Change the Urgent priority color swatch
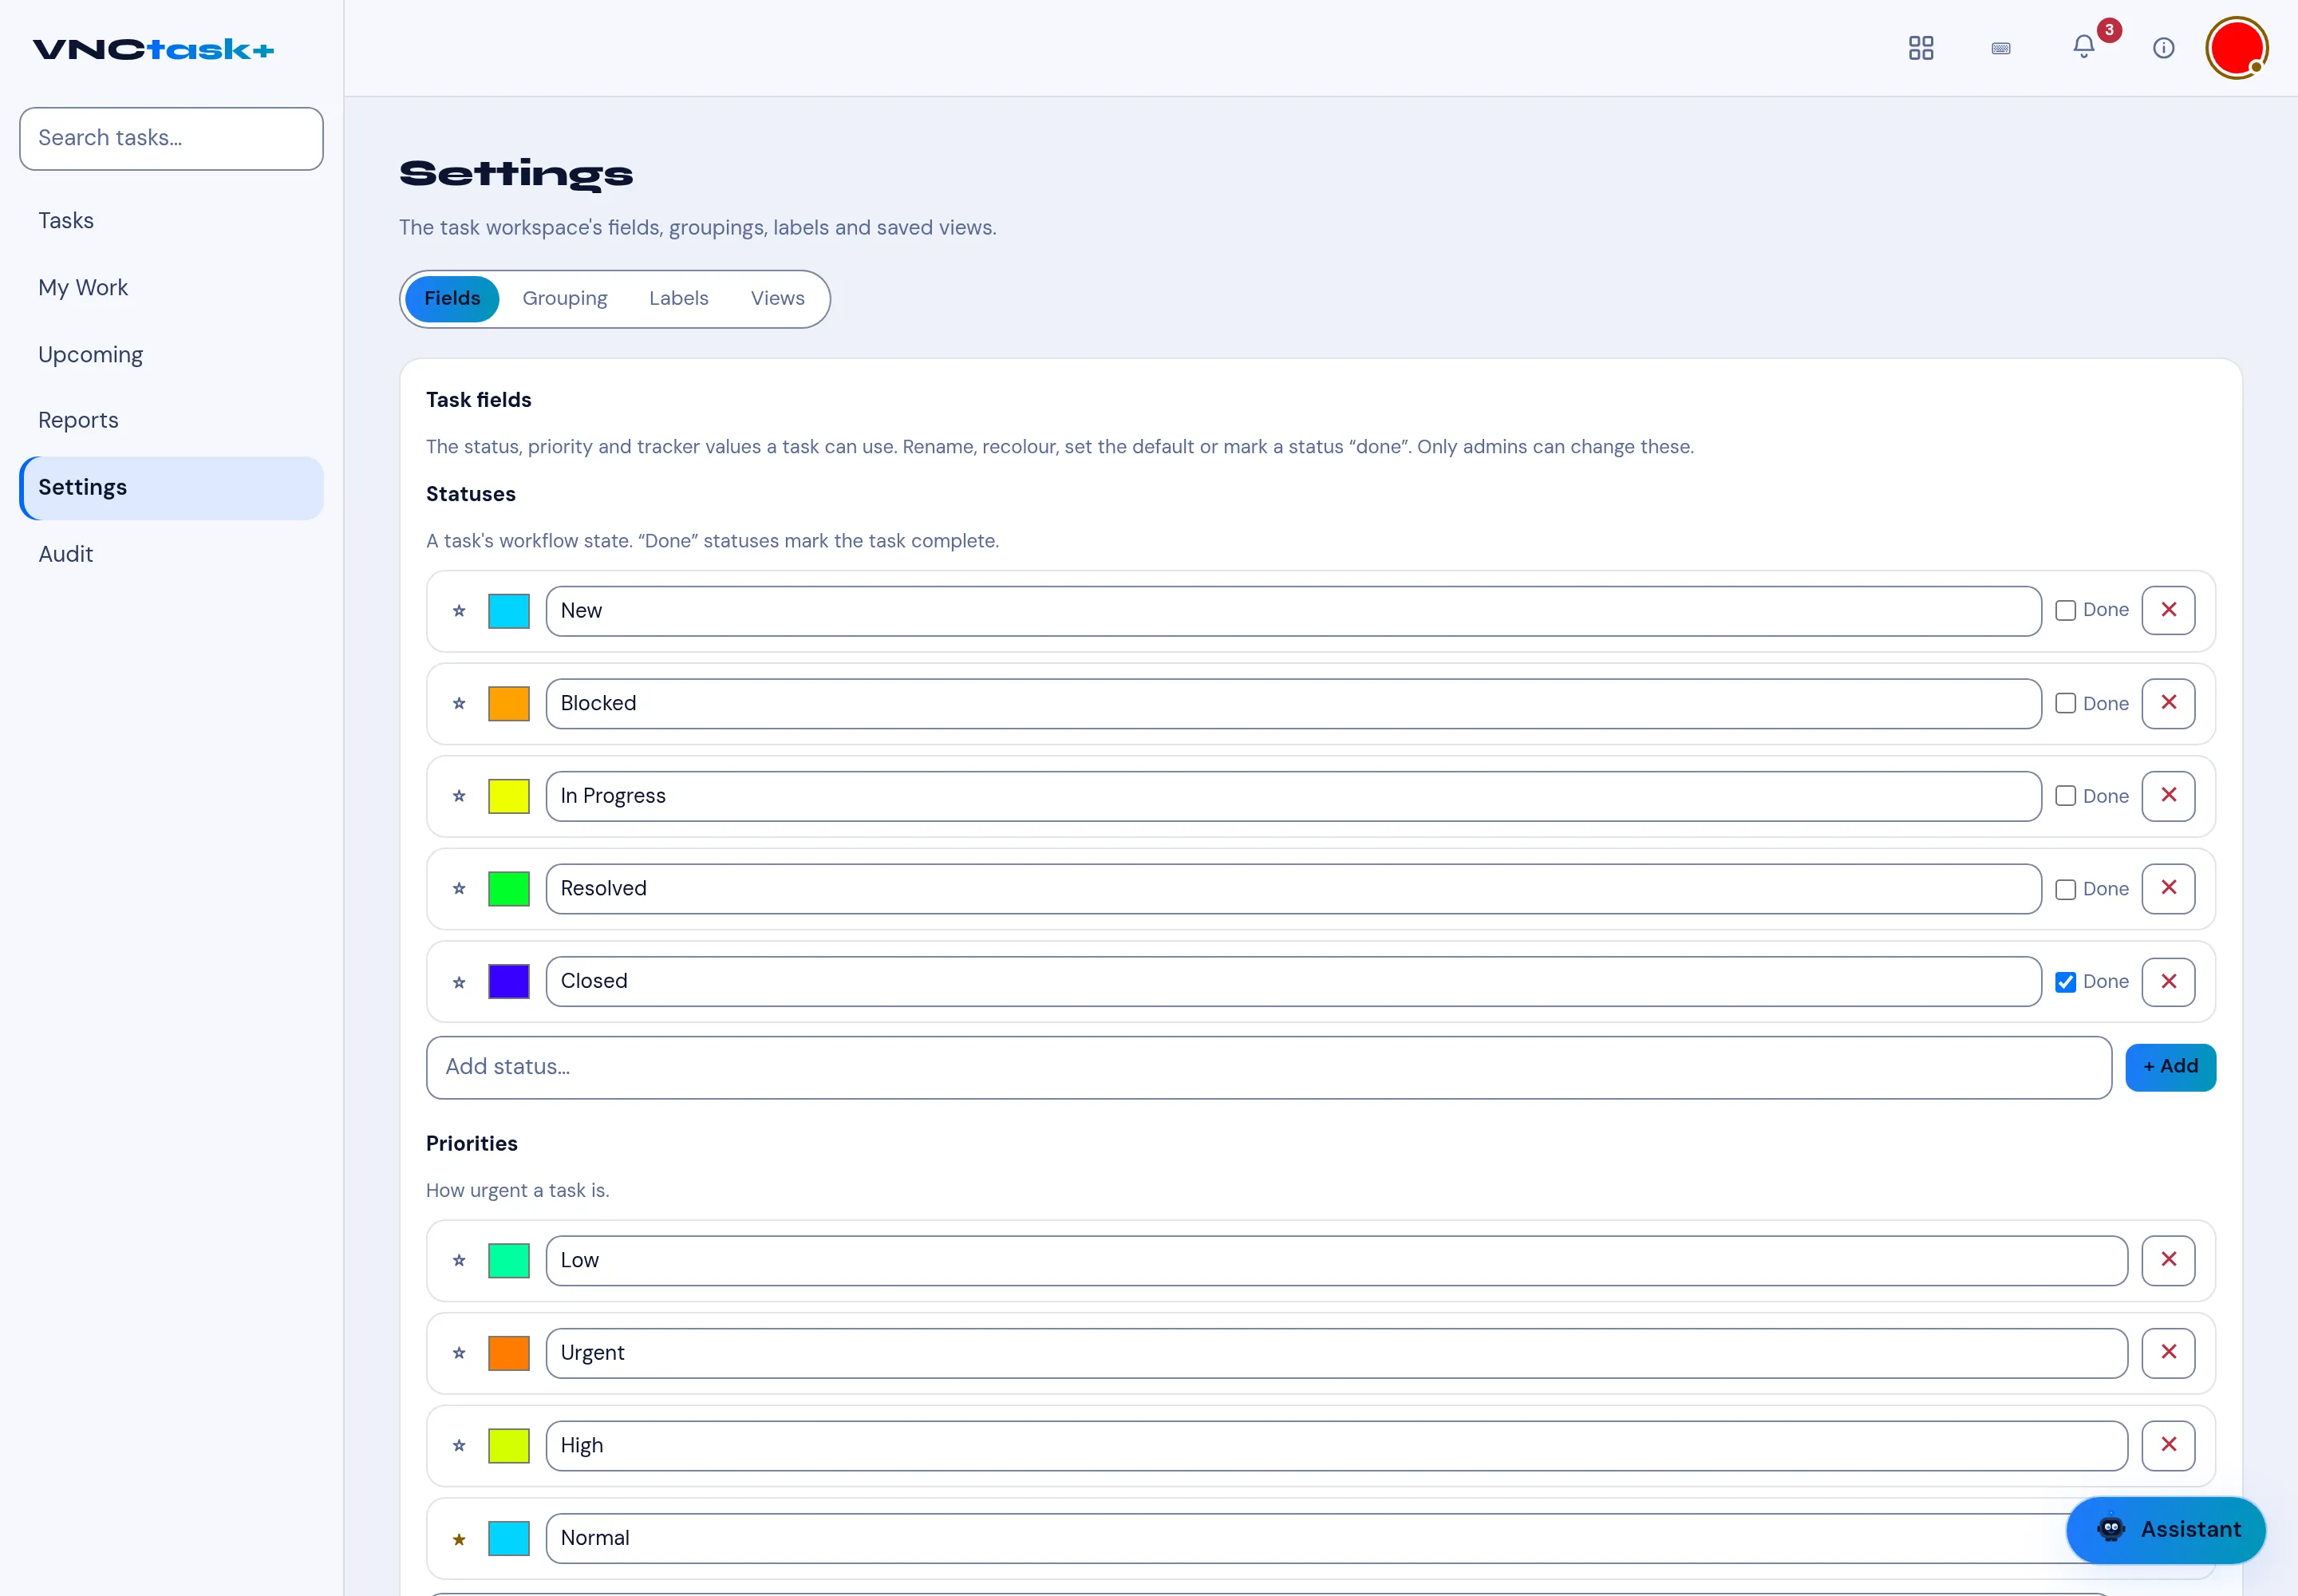 509,1353
